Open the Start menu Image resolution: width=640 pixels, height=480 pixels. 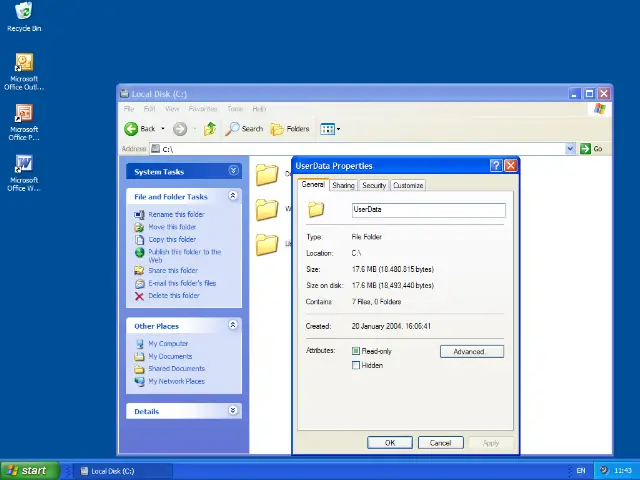coord(27,470)
